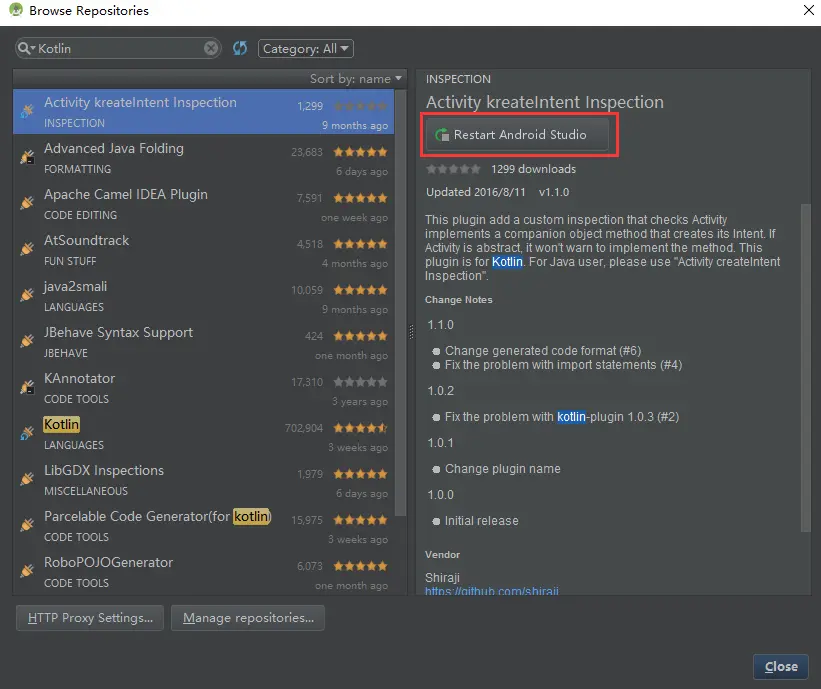The image size is (821, 689).
Task: Select the AtSoundtrack plugin entry
Action: point(204,250)
